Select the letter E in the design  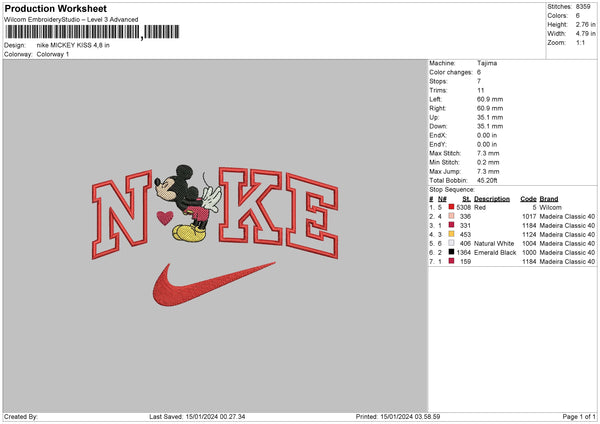tap(312, 216)
